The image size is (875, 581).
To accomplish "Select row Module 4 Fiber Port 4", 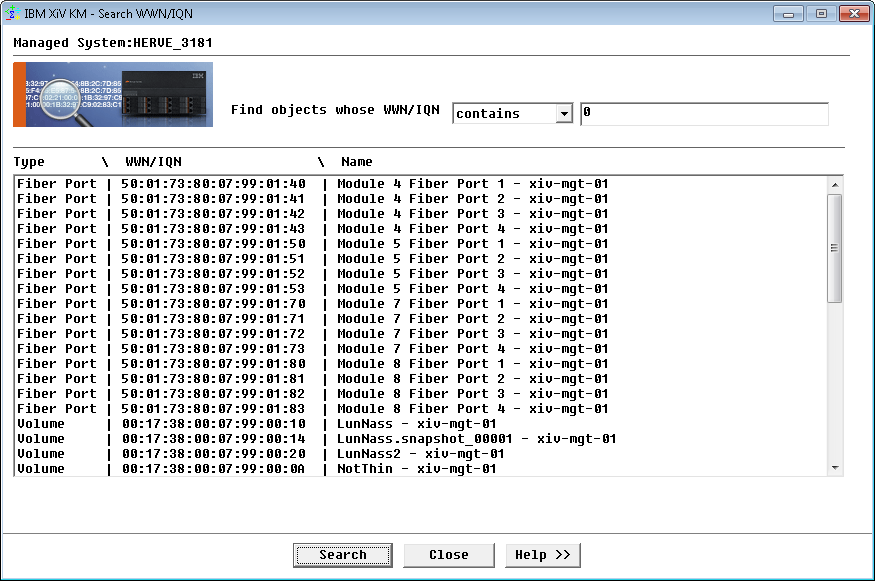I will (421, 229).
